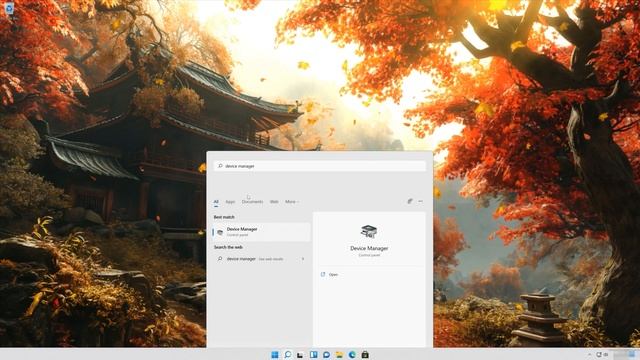
Task: Open the Windows Start button
Action: tap(275, 354)
